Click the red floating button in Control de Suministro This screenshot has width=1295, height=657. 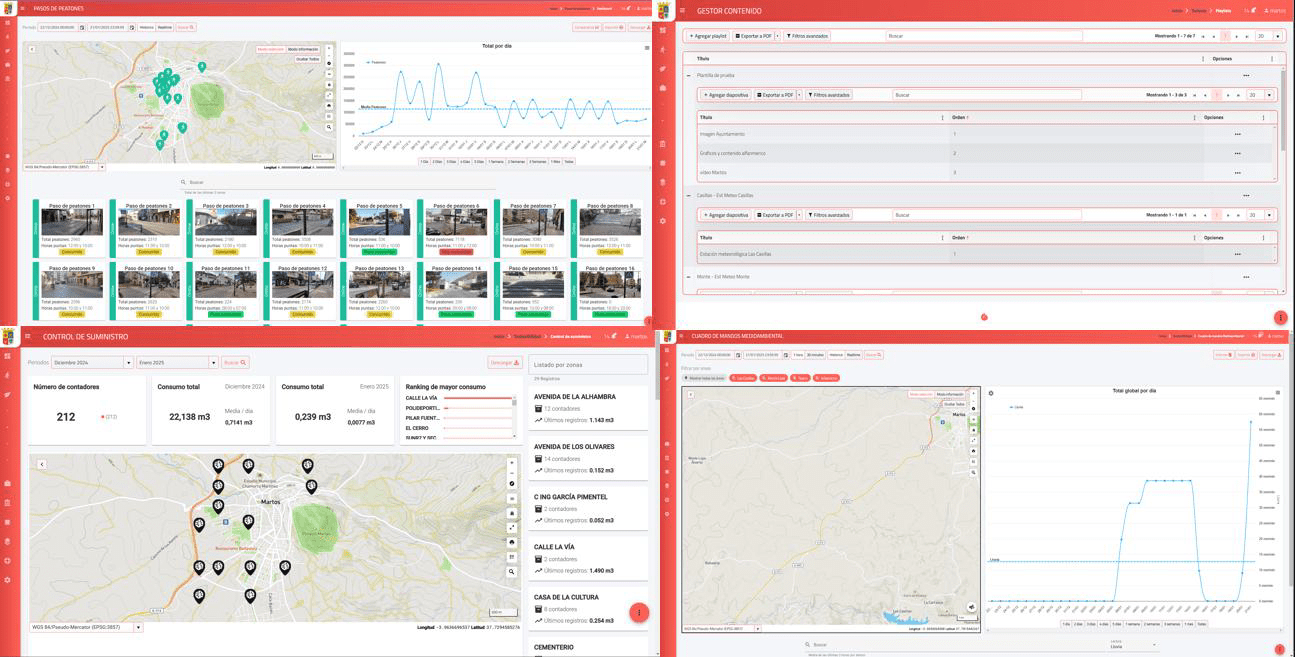639,612
